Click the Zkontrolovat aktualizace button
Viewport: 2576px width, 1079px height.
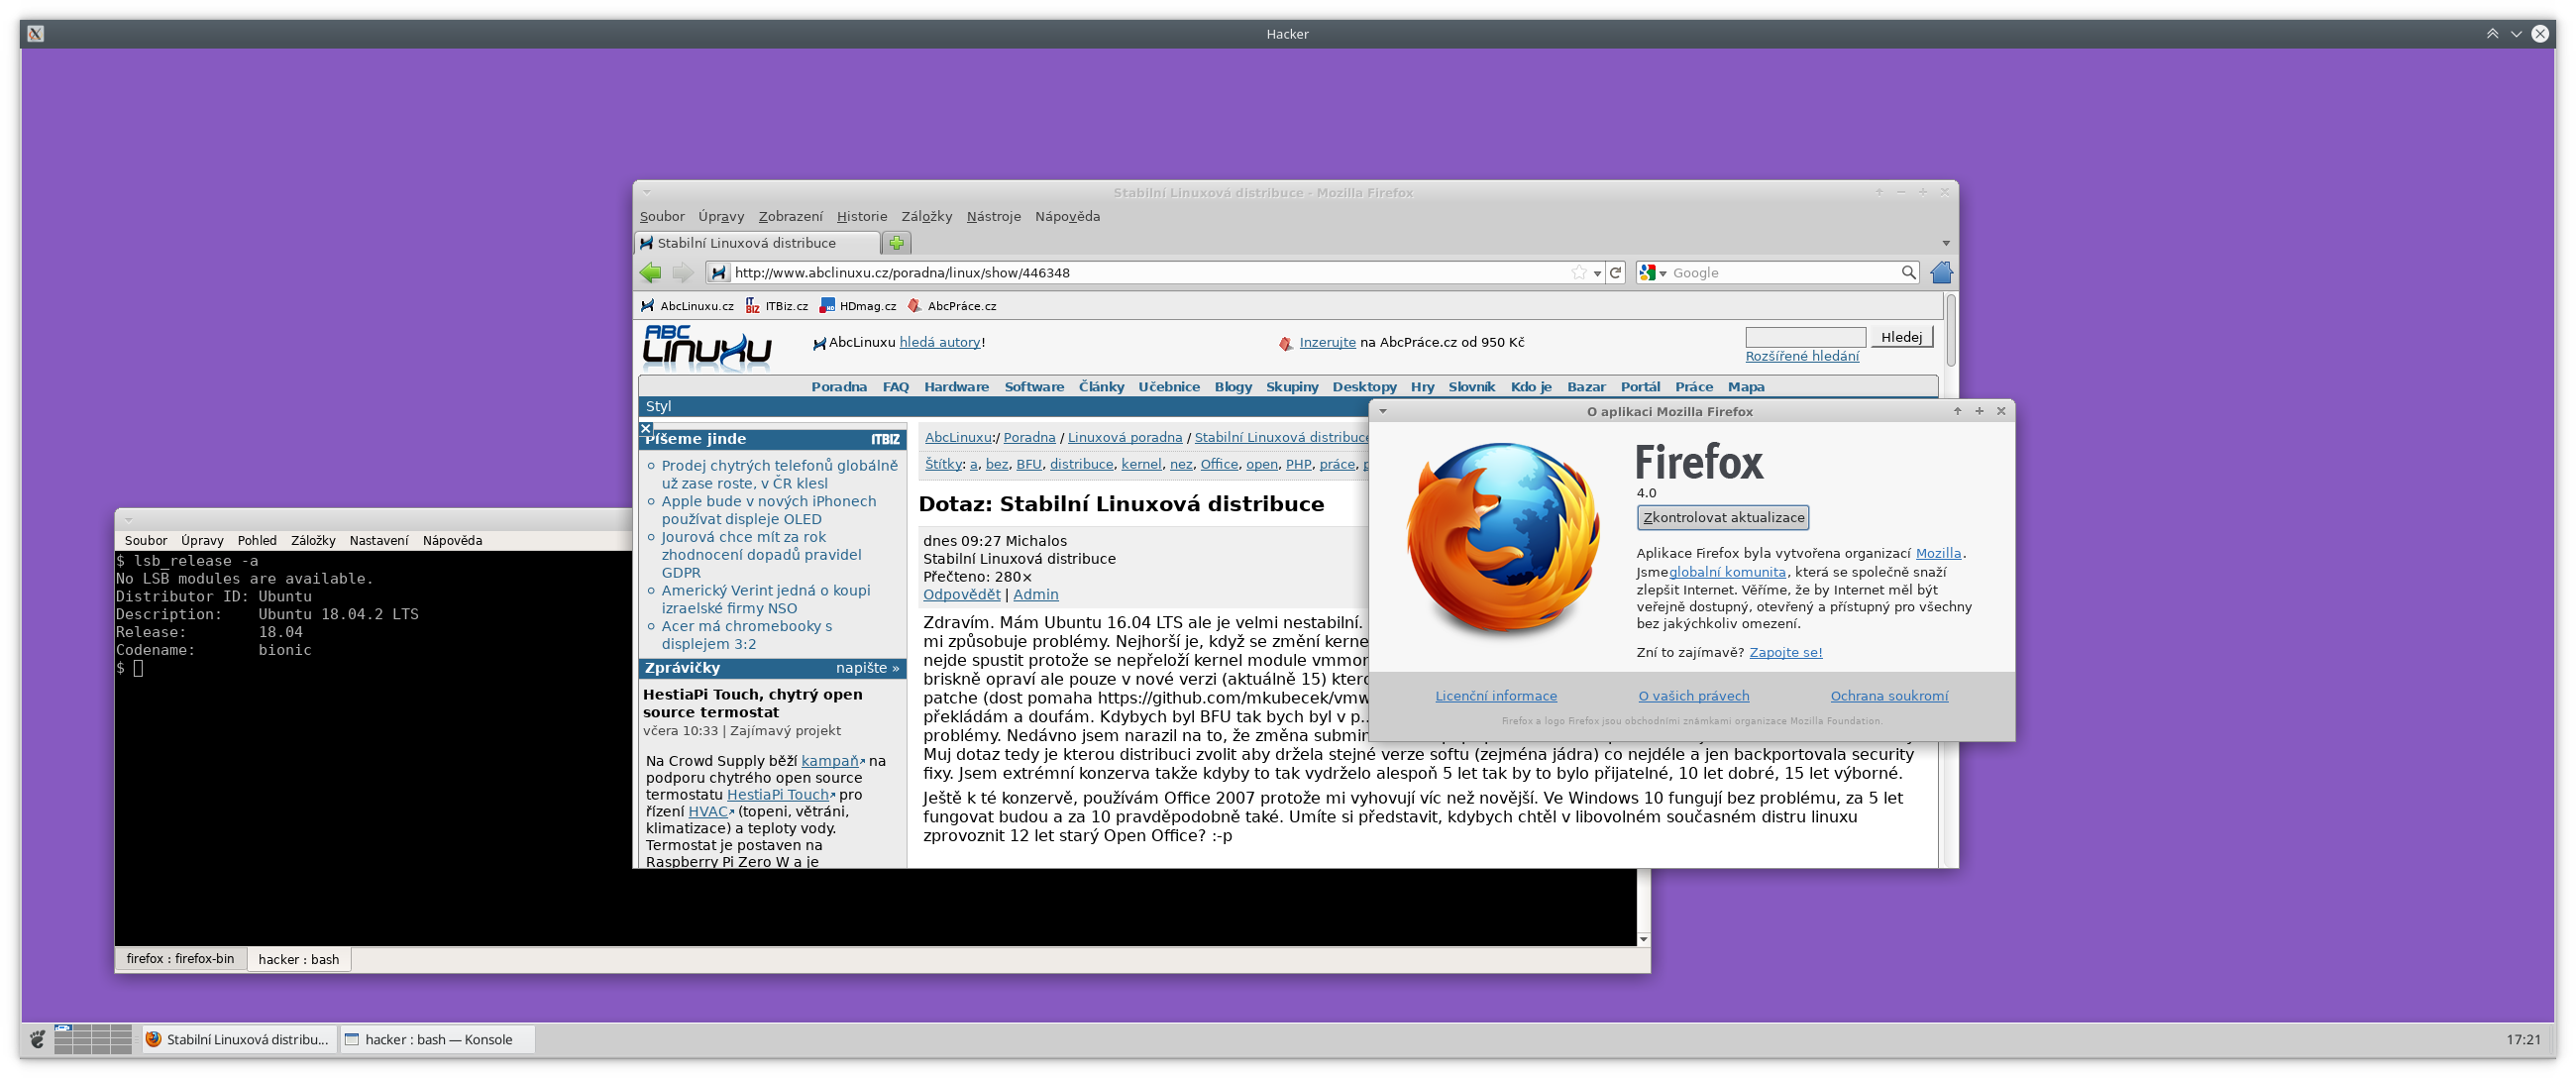click(1722, 517)
